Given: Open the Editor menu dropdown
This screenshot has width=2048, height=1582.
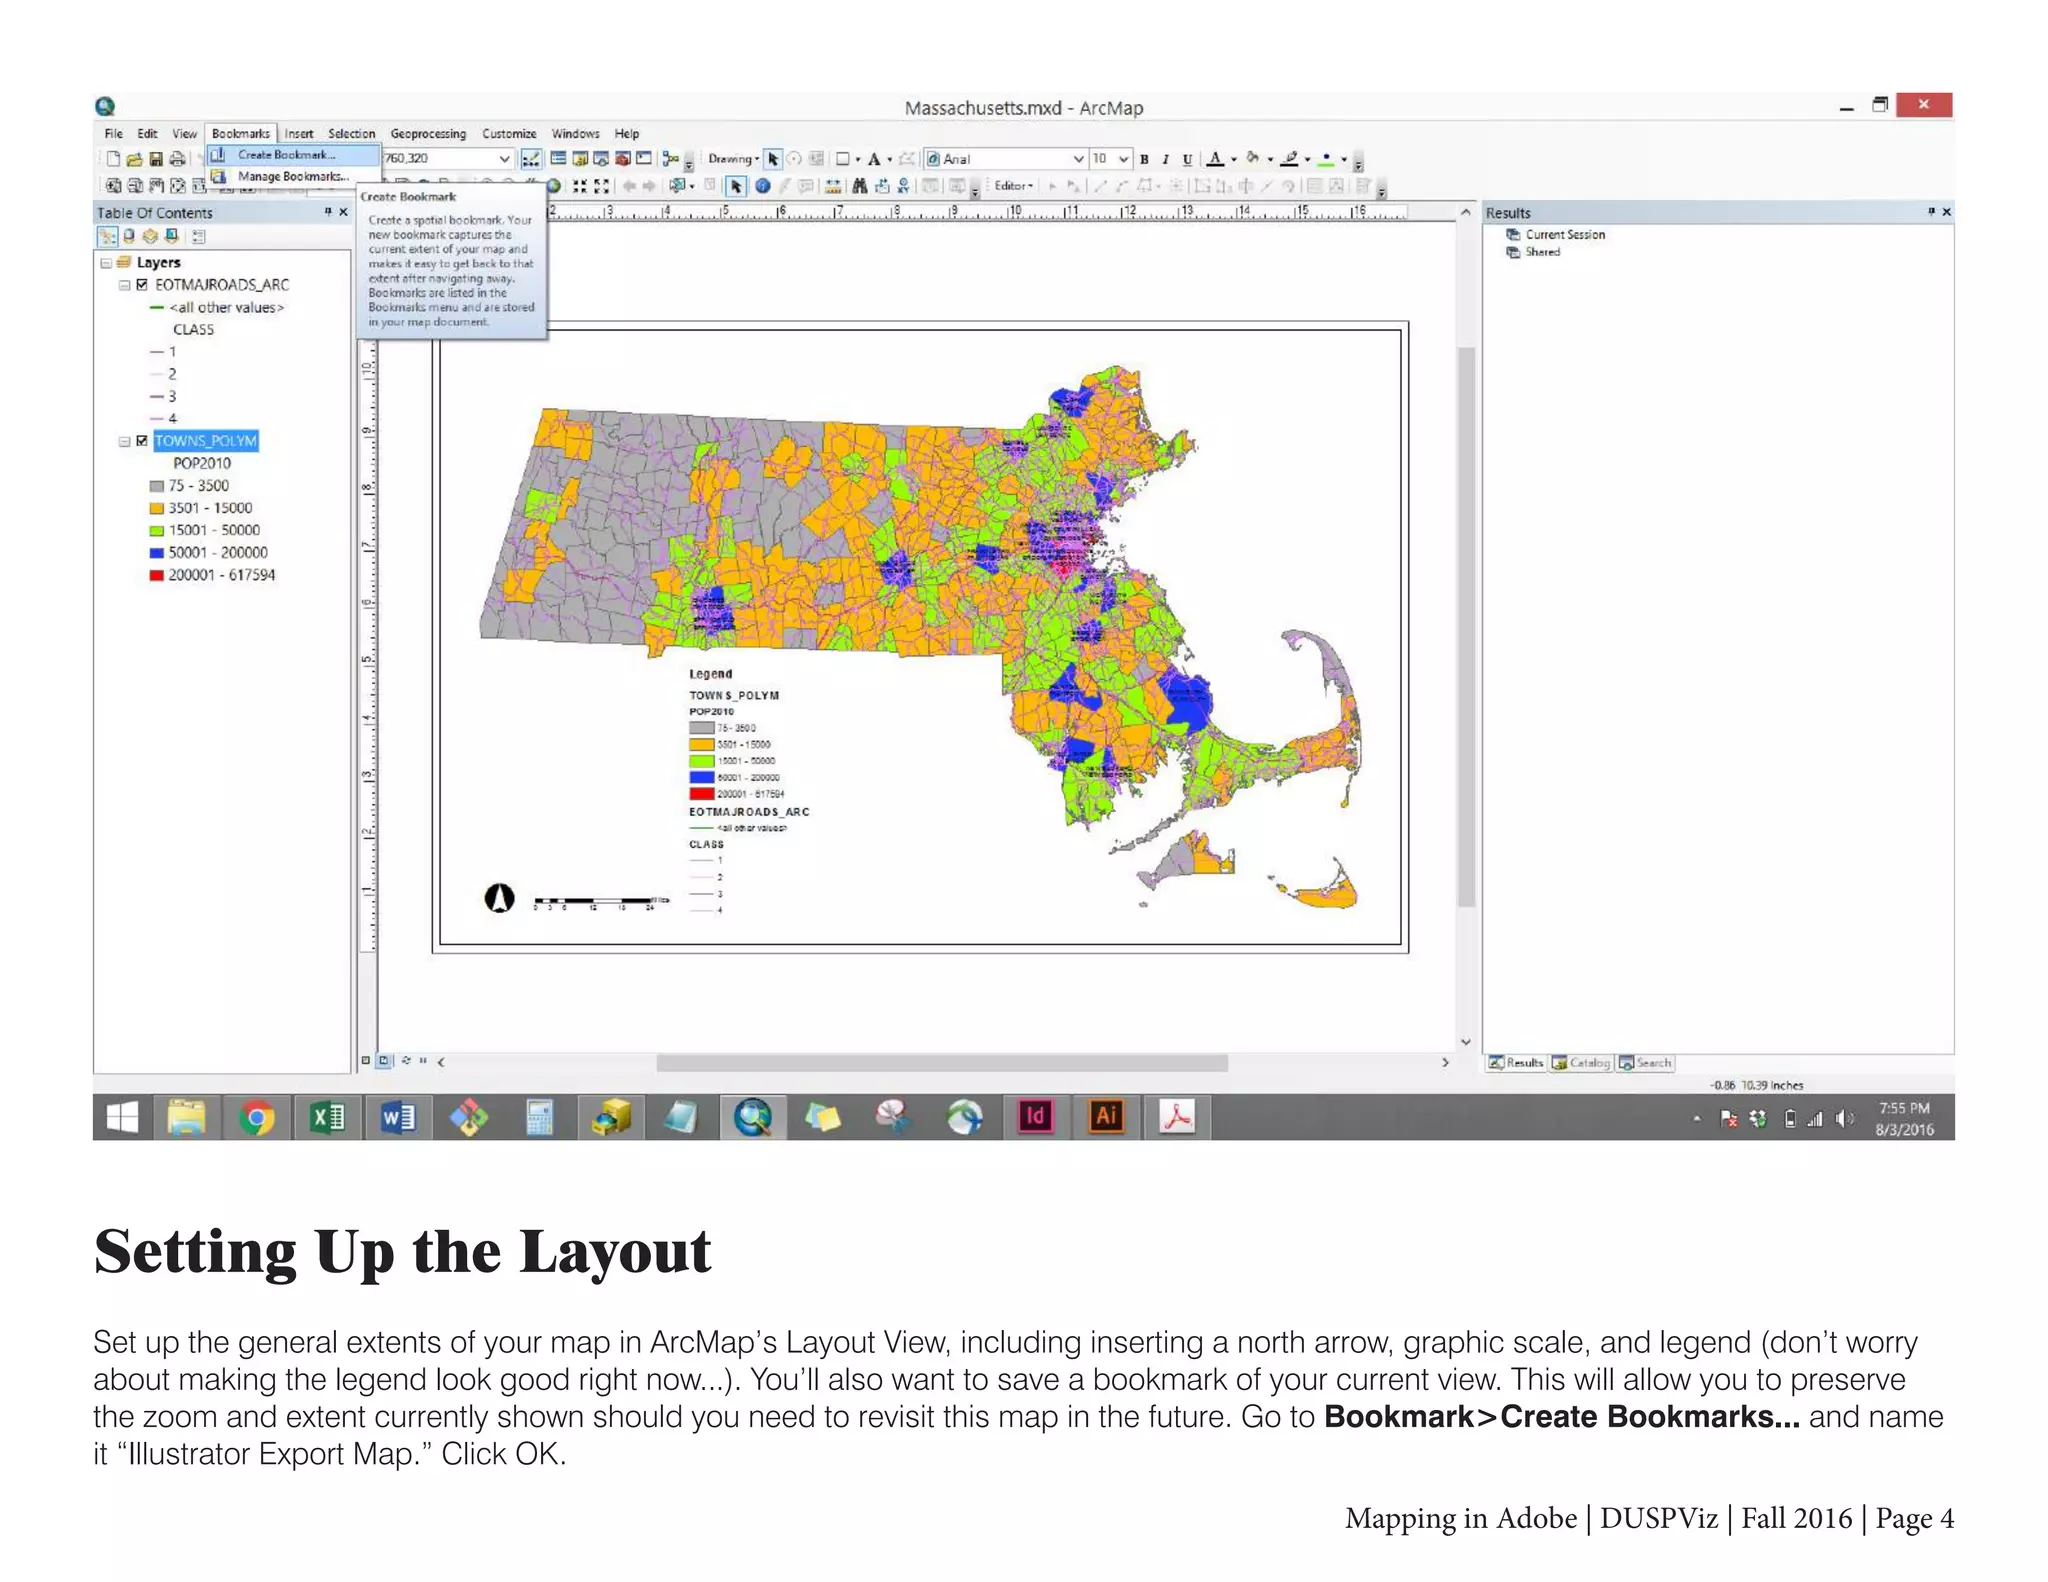Looking at the screenshot, I should [x=1013, y=186].
